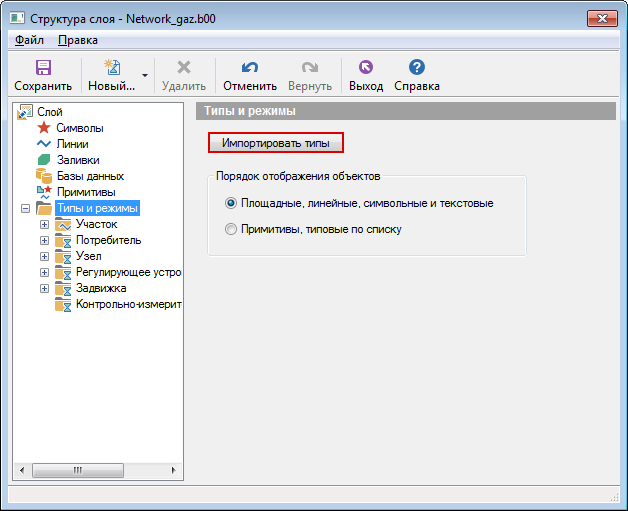Click the Отменить undo icon

point(250,67)
